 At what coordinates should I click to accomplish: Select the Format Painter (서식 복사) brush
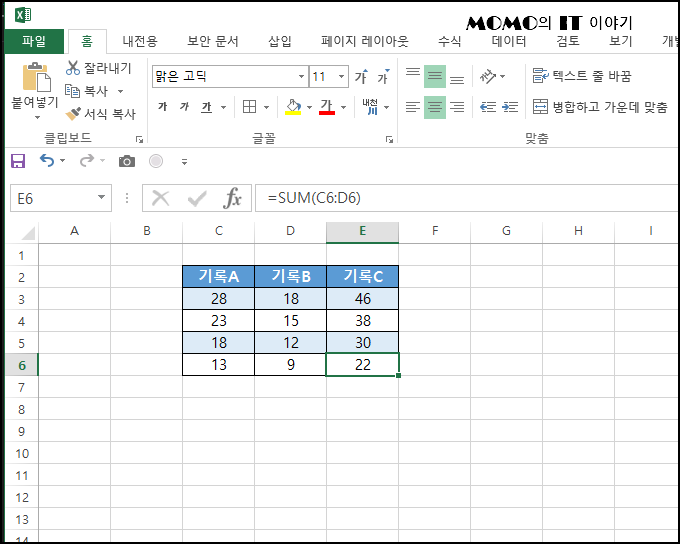73,114
